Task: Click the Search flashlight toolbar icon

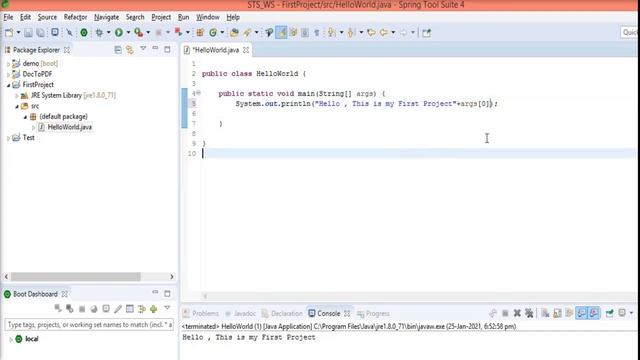Action: (x=247, y=33)
